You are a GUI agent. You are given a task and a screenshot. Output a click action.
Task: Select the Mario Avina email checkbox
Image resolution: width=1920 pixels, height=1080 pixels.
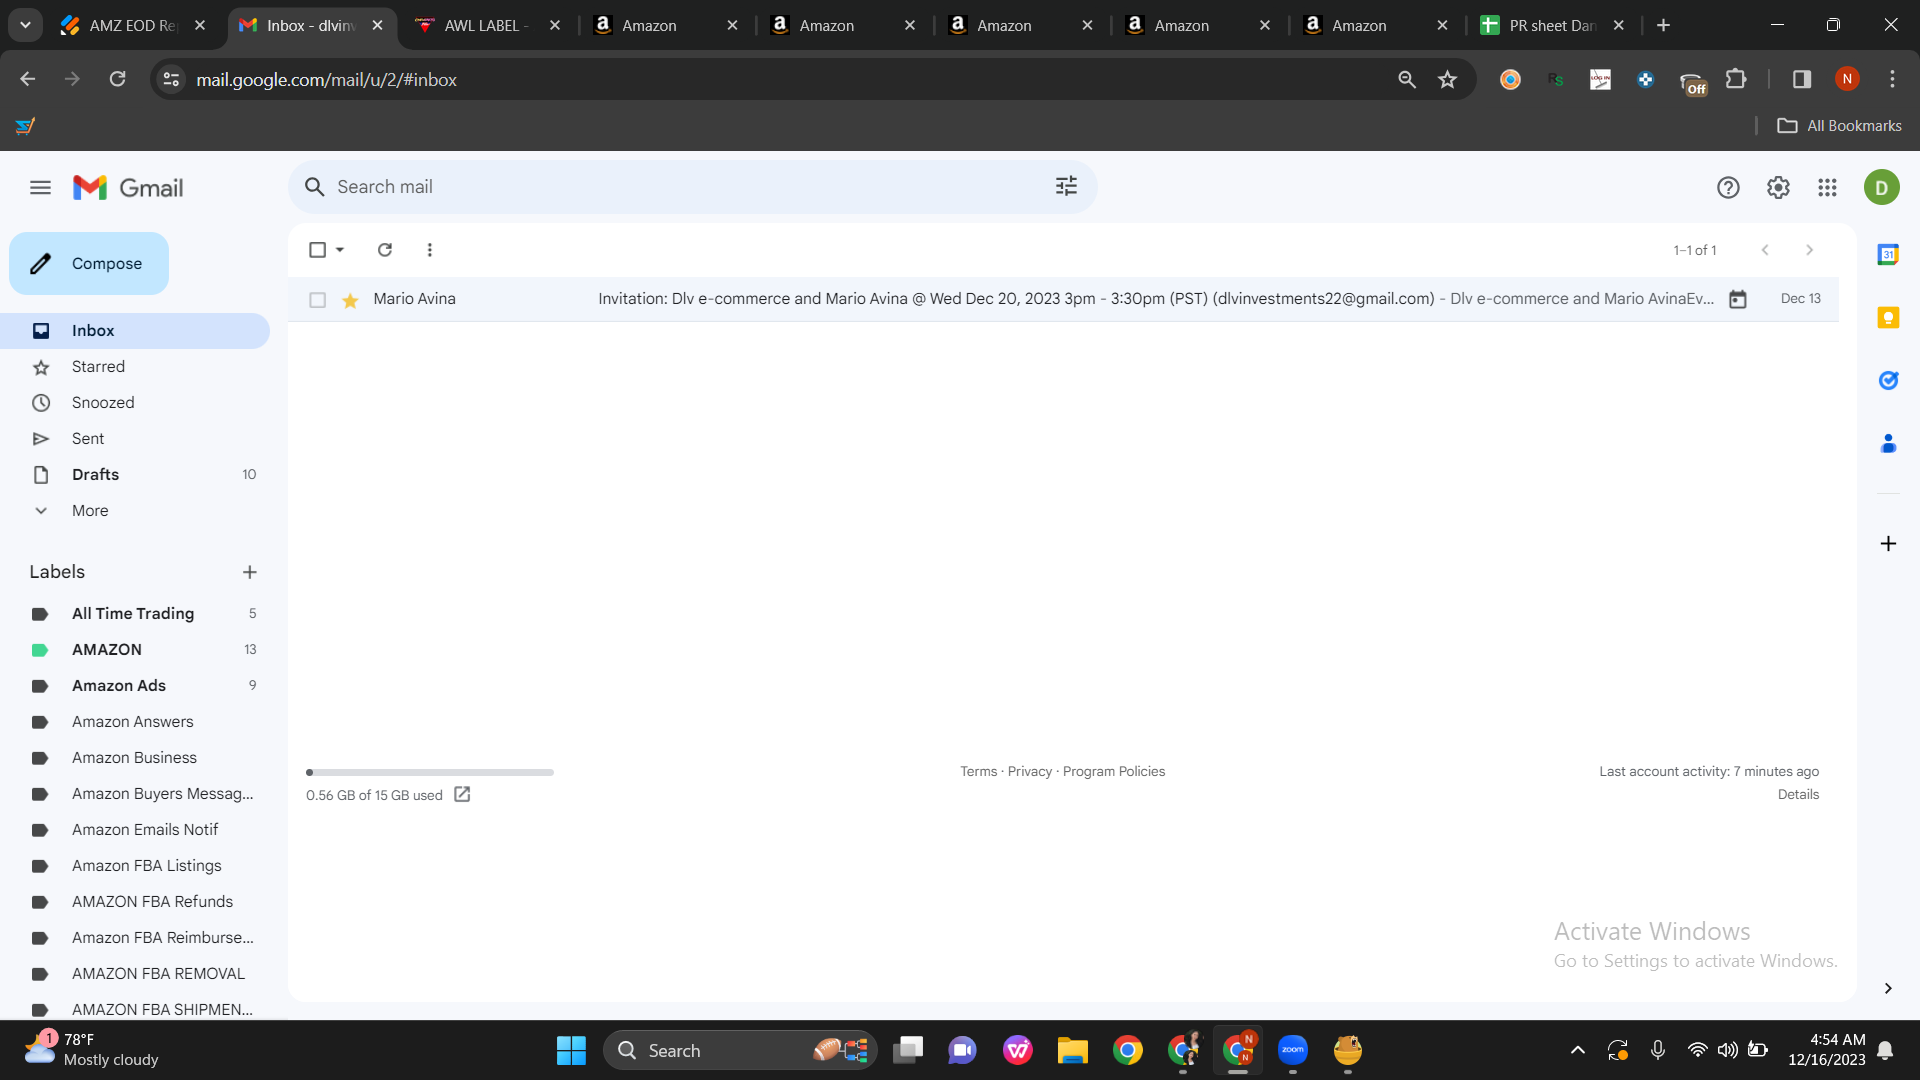pos(318,300)
